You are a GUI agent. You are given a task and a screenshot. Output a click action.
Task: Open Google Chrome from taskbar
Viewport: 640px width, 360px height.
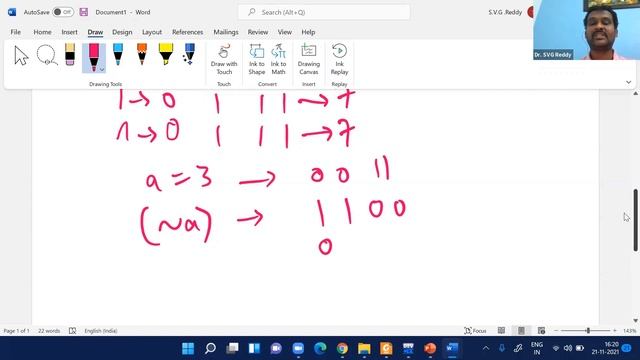point(342,348)
